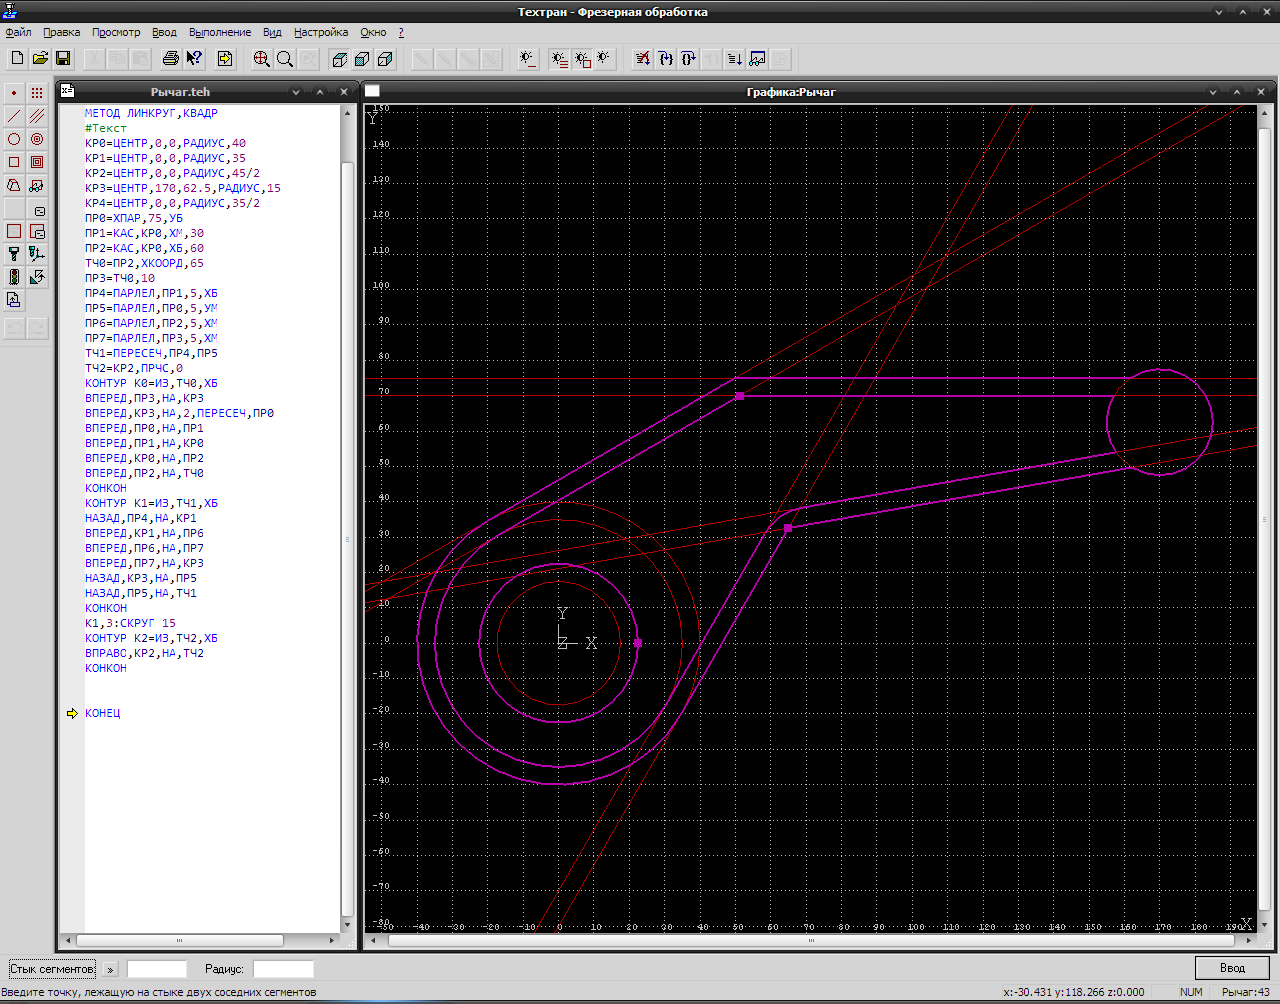
Task: Save the program with the floppy disk icon
Action: point(63,59)
